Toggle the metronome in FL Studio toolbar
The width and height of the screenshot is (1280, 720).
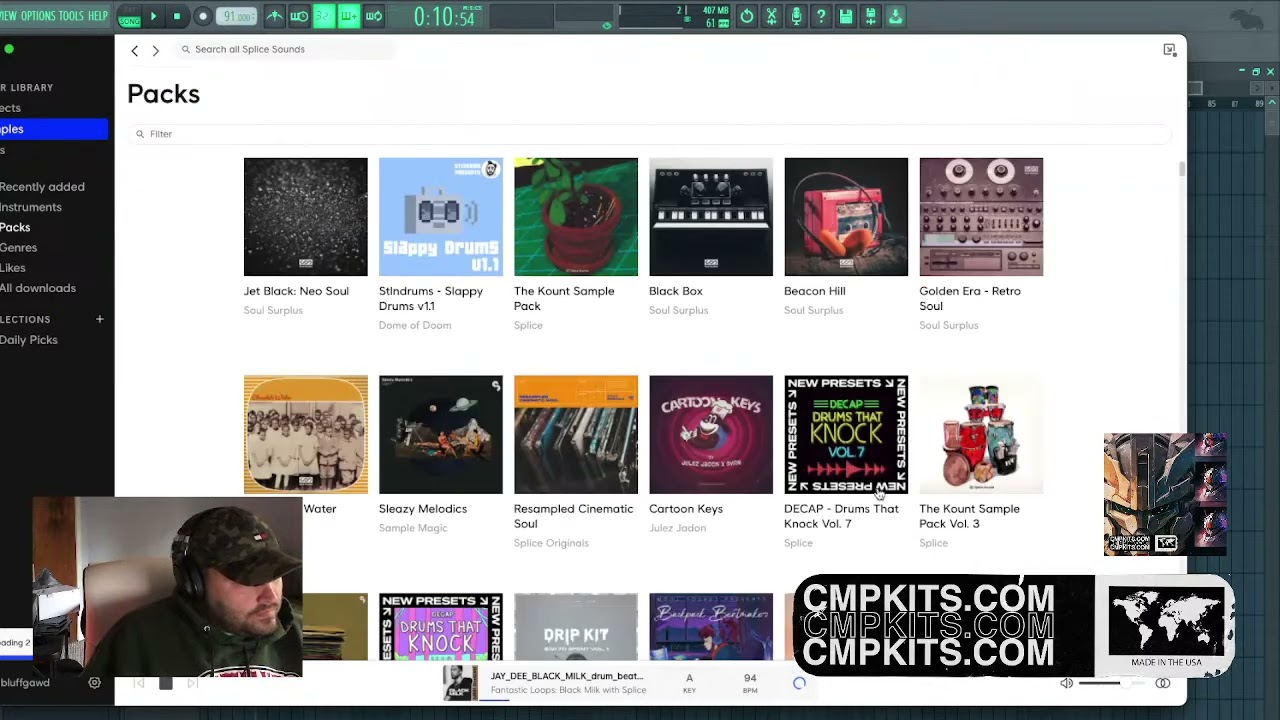tap(274, 16)
